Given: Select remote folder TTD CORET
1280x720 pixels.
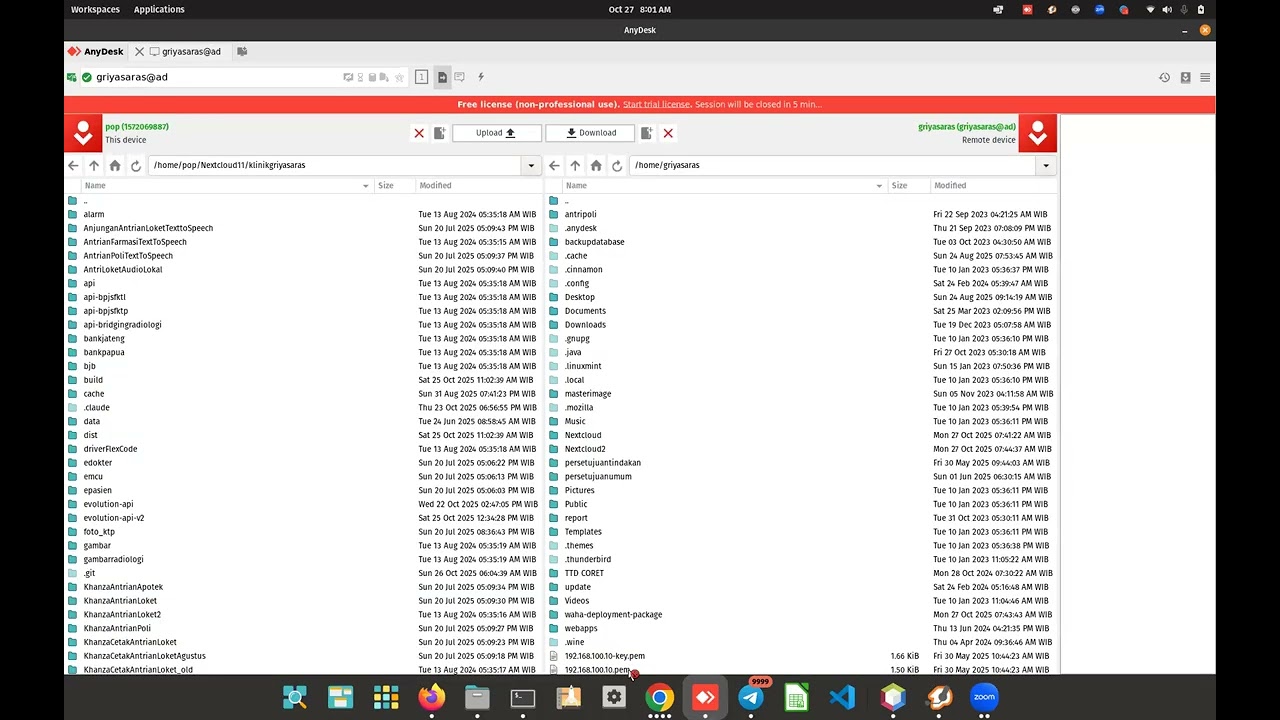Looking at the screenshot, I should coord(584,573).
